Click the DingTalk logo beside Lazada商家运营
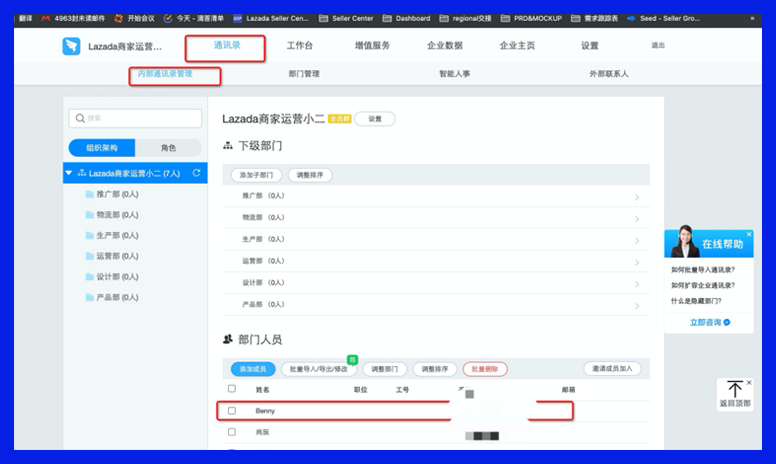Viewport: 776px width, 464px height. [71, 46]
